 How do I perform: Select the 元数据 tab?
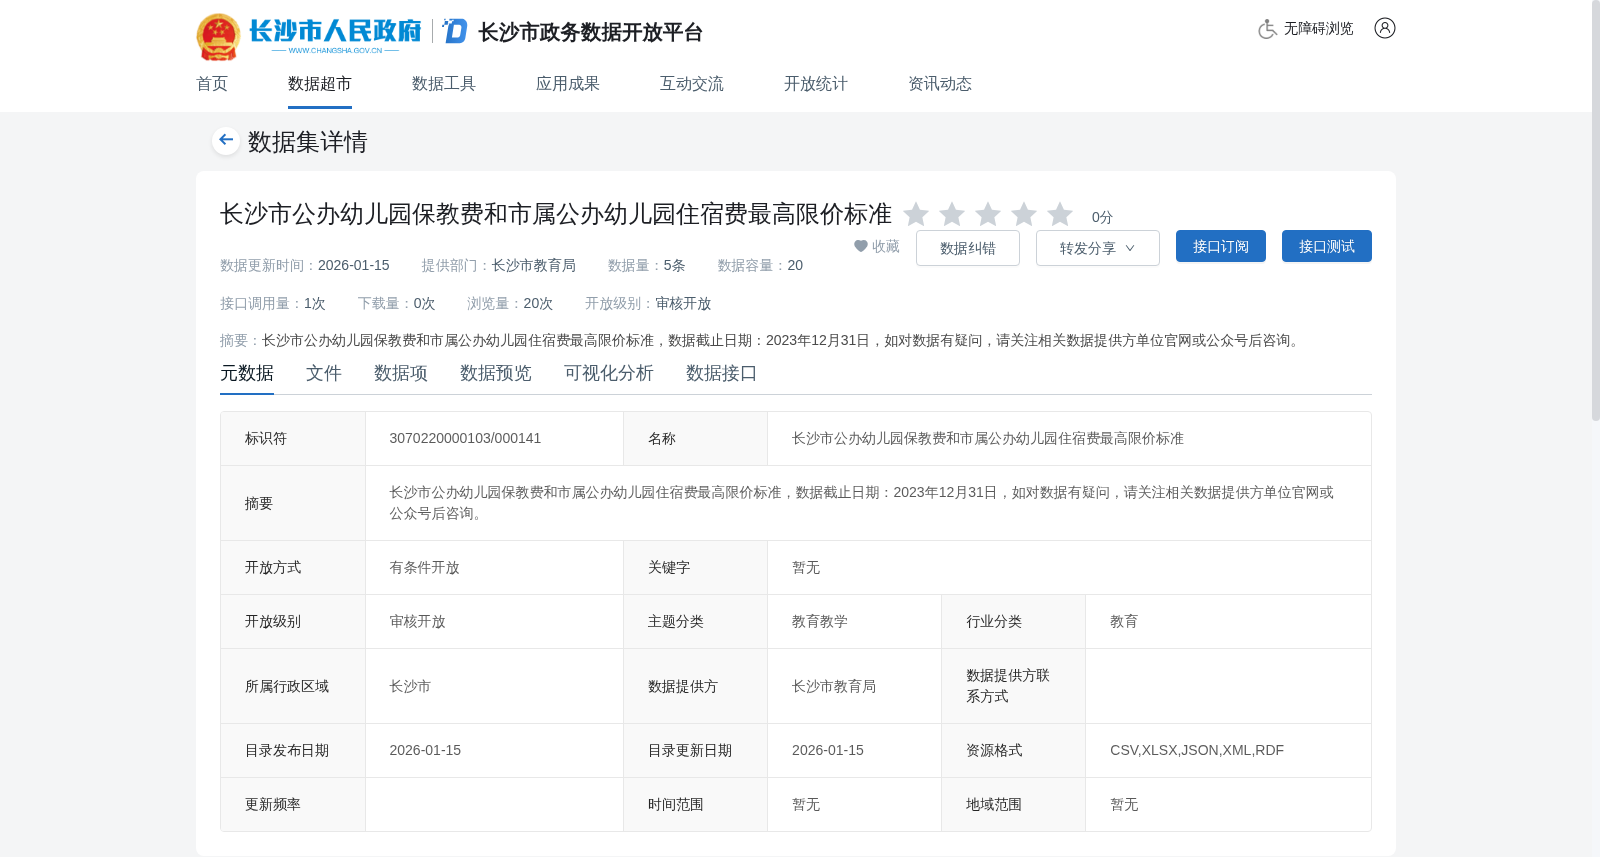point(247,373)
